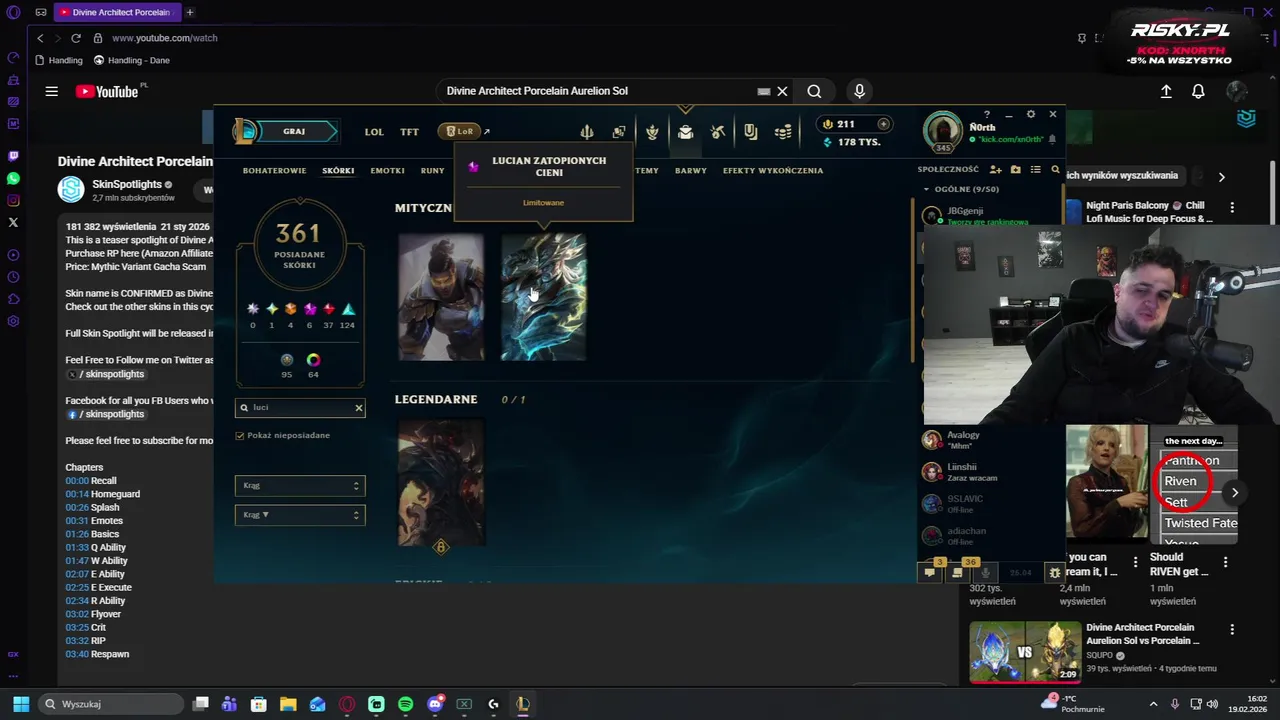Open Twitch in the Opera sidebar

point(13,156)
